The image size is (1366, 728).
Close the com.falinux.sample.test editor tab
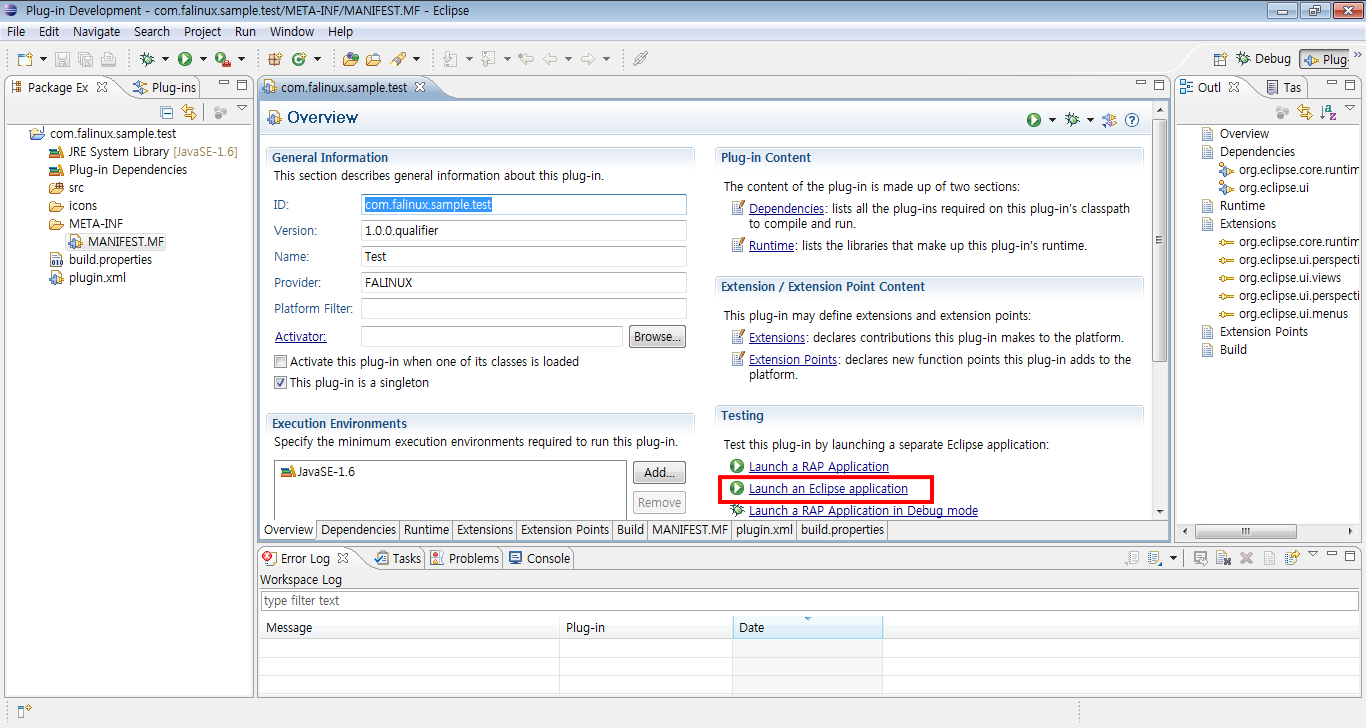[420, 87]
